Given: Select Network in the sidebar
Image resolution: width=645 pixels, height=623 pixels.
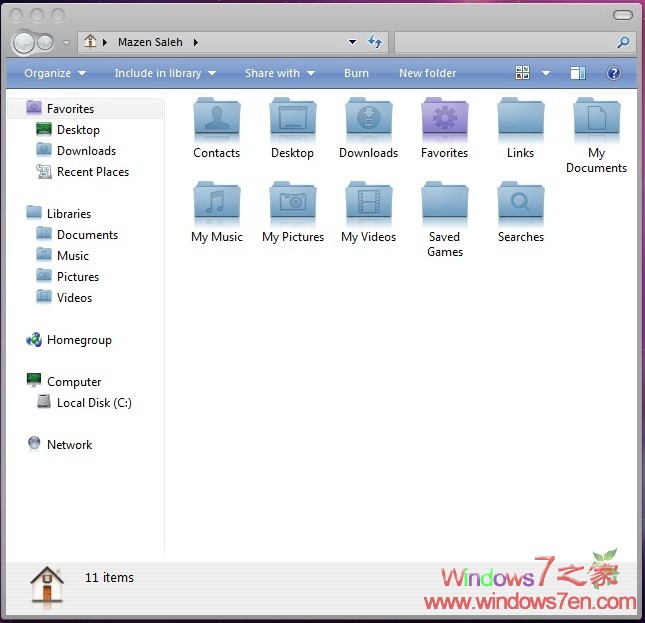Looking at the screenshot, I should 60,445.
